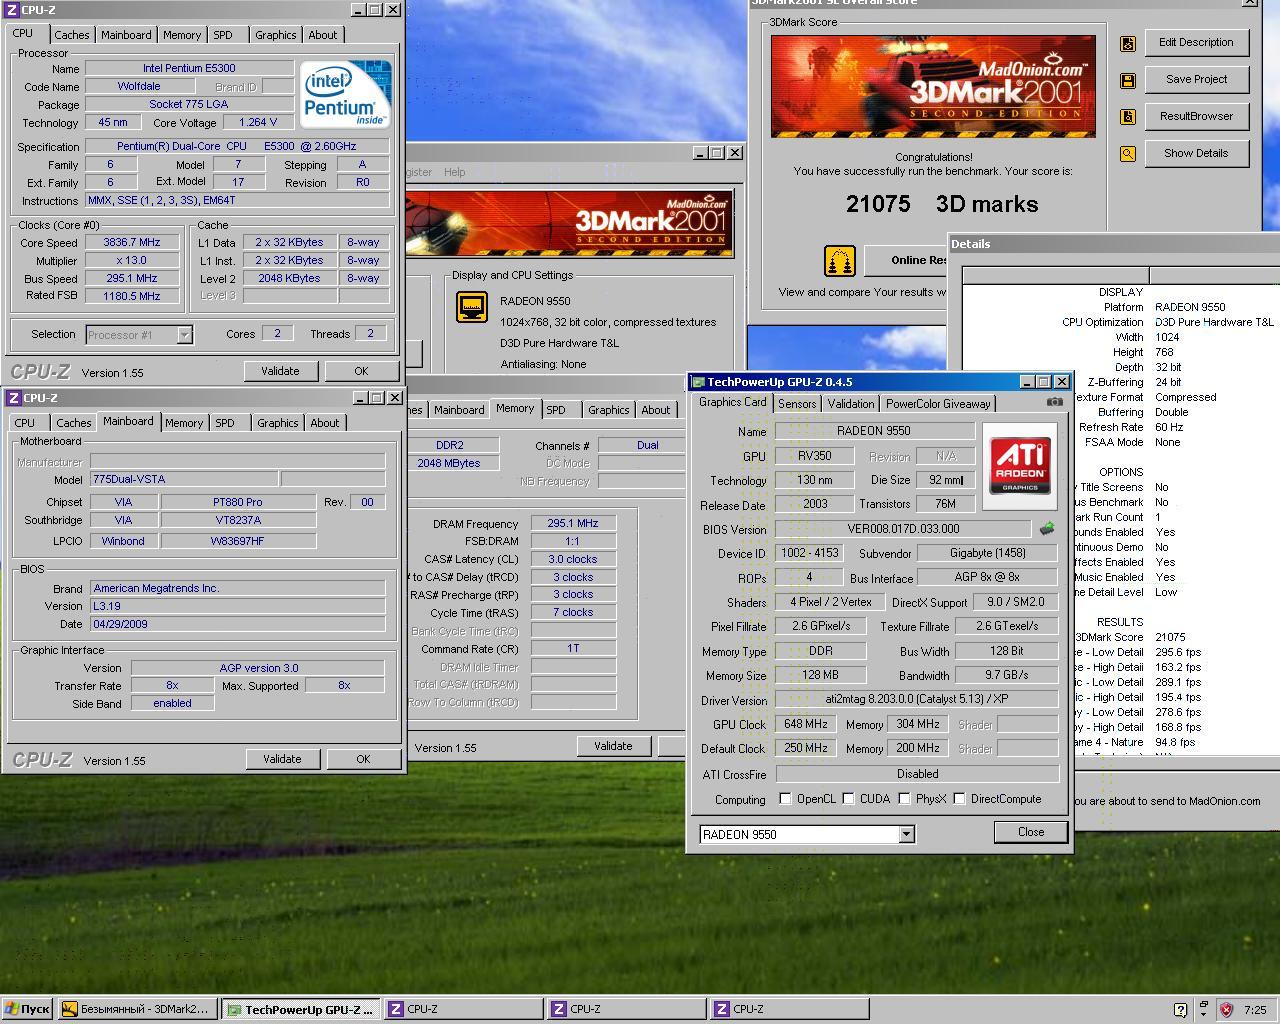This screenshot has width=1280, height=1024.
Task: Switch to the GPU-Z Sensors tab
Action: (x=797, y=404)
